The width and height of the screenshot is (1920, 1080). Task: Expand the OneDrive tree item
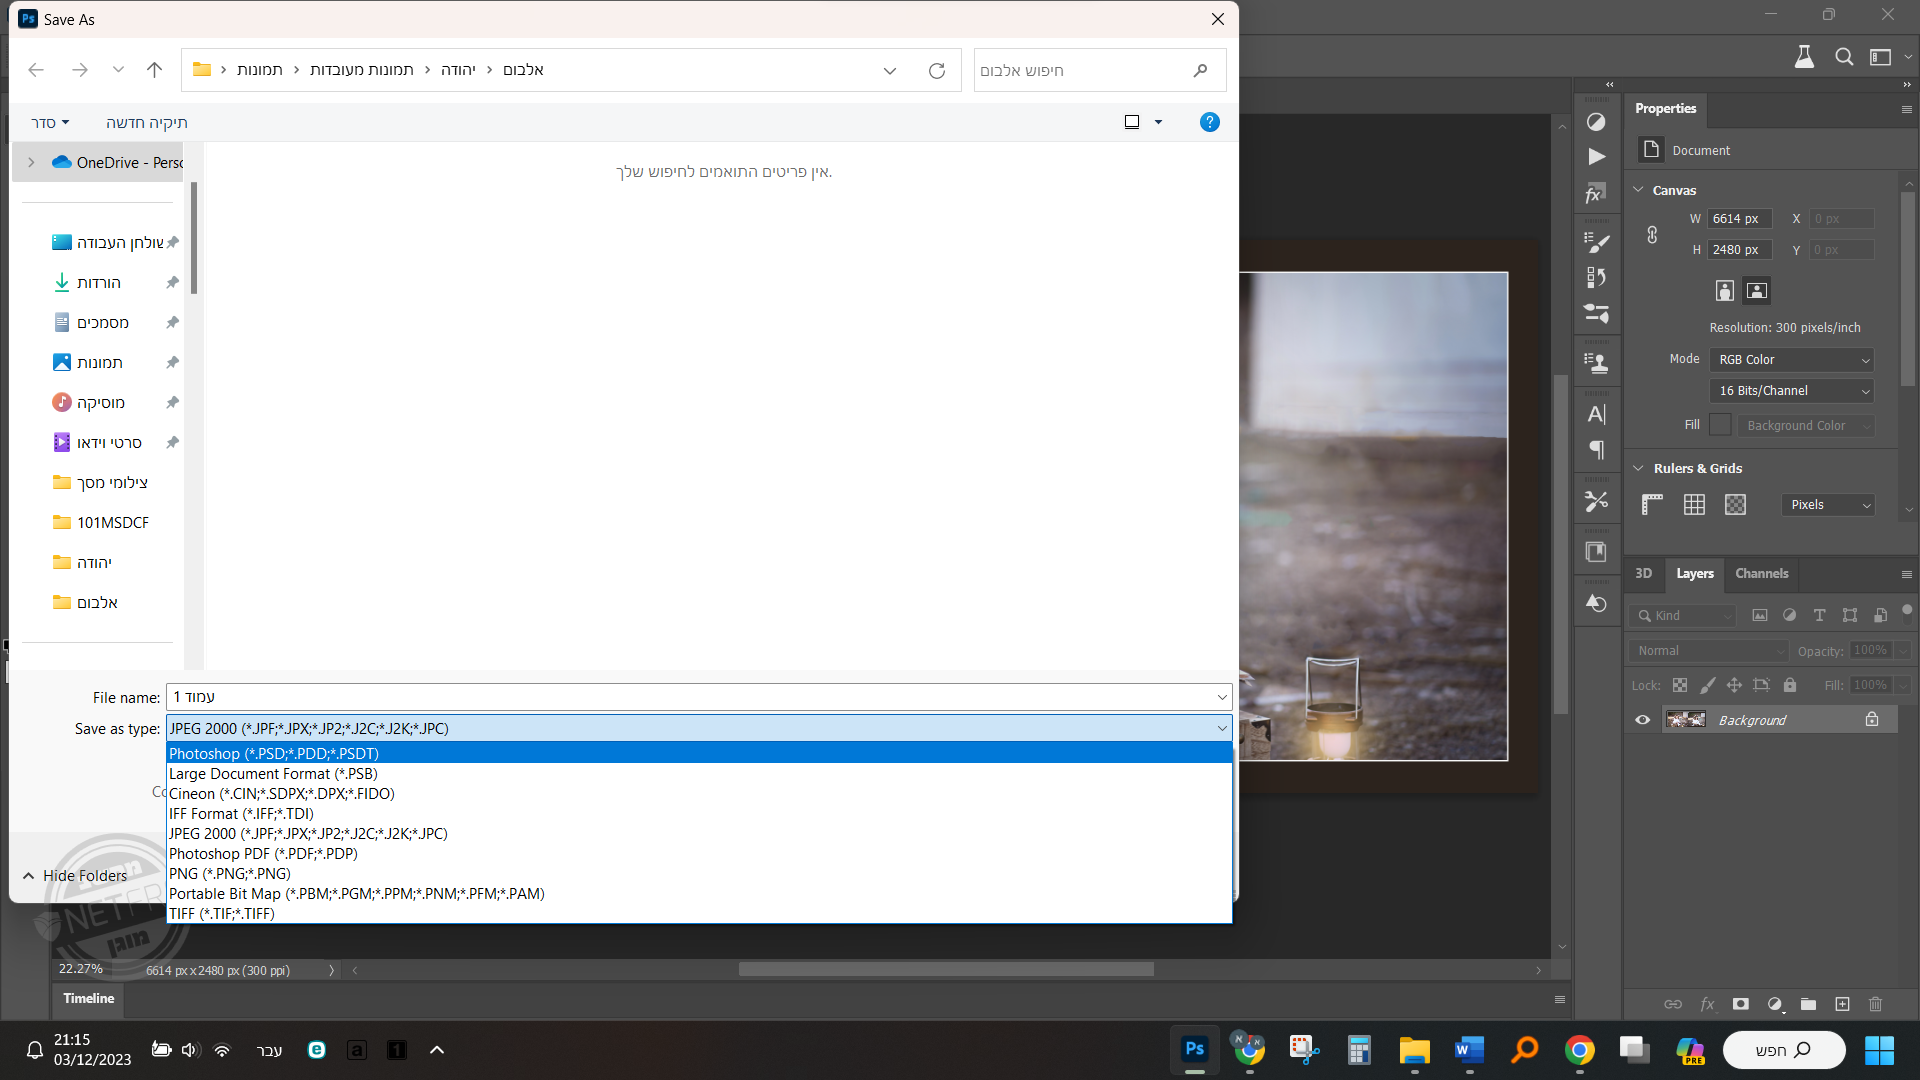(x=31, y=162)
